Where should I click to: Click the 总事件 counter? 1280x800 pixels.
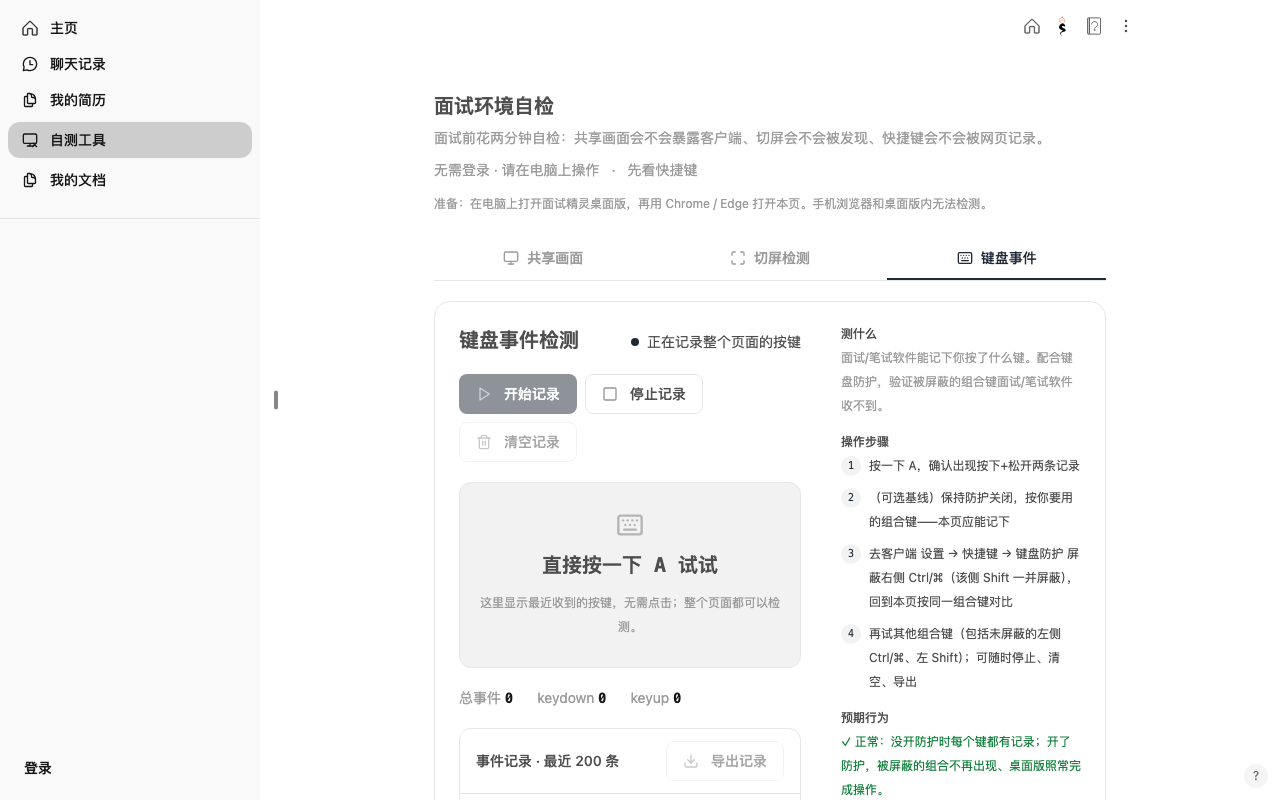point(486,698)
